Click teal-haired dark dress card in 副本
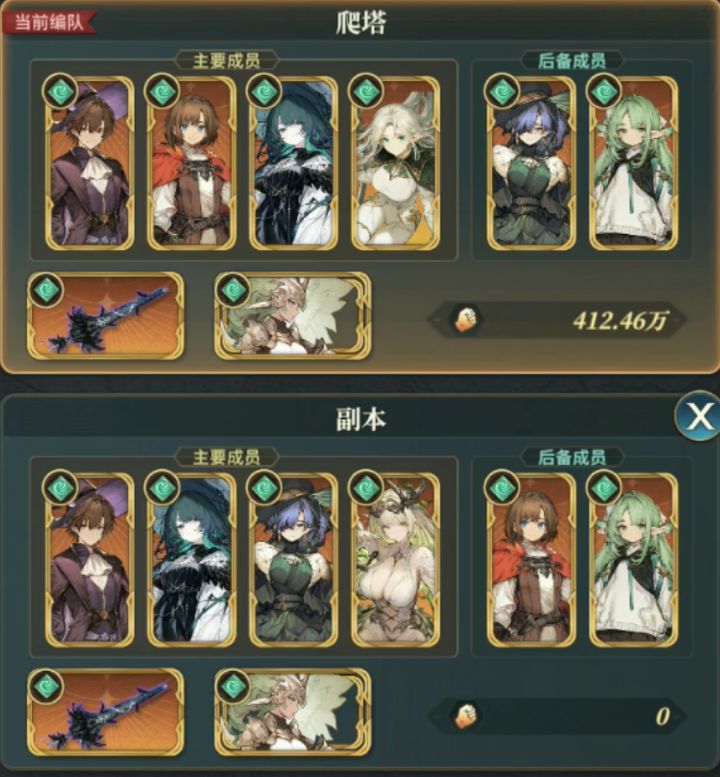This screenshot has height=777, width=720. [192, 560]
